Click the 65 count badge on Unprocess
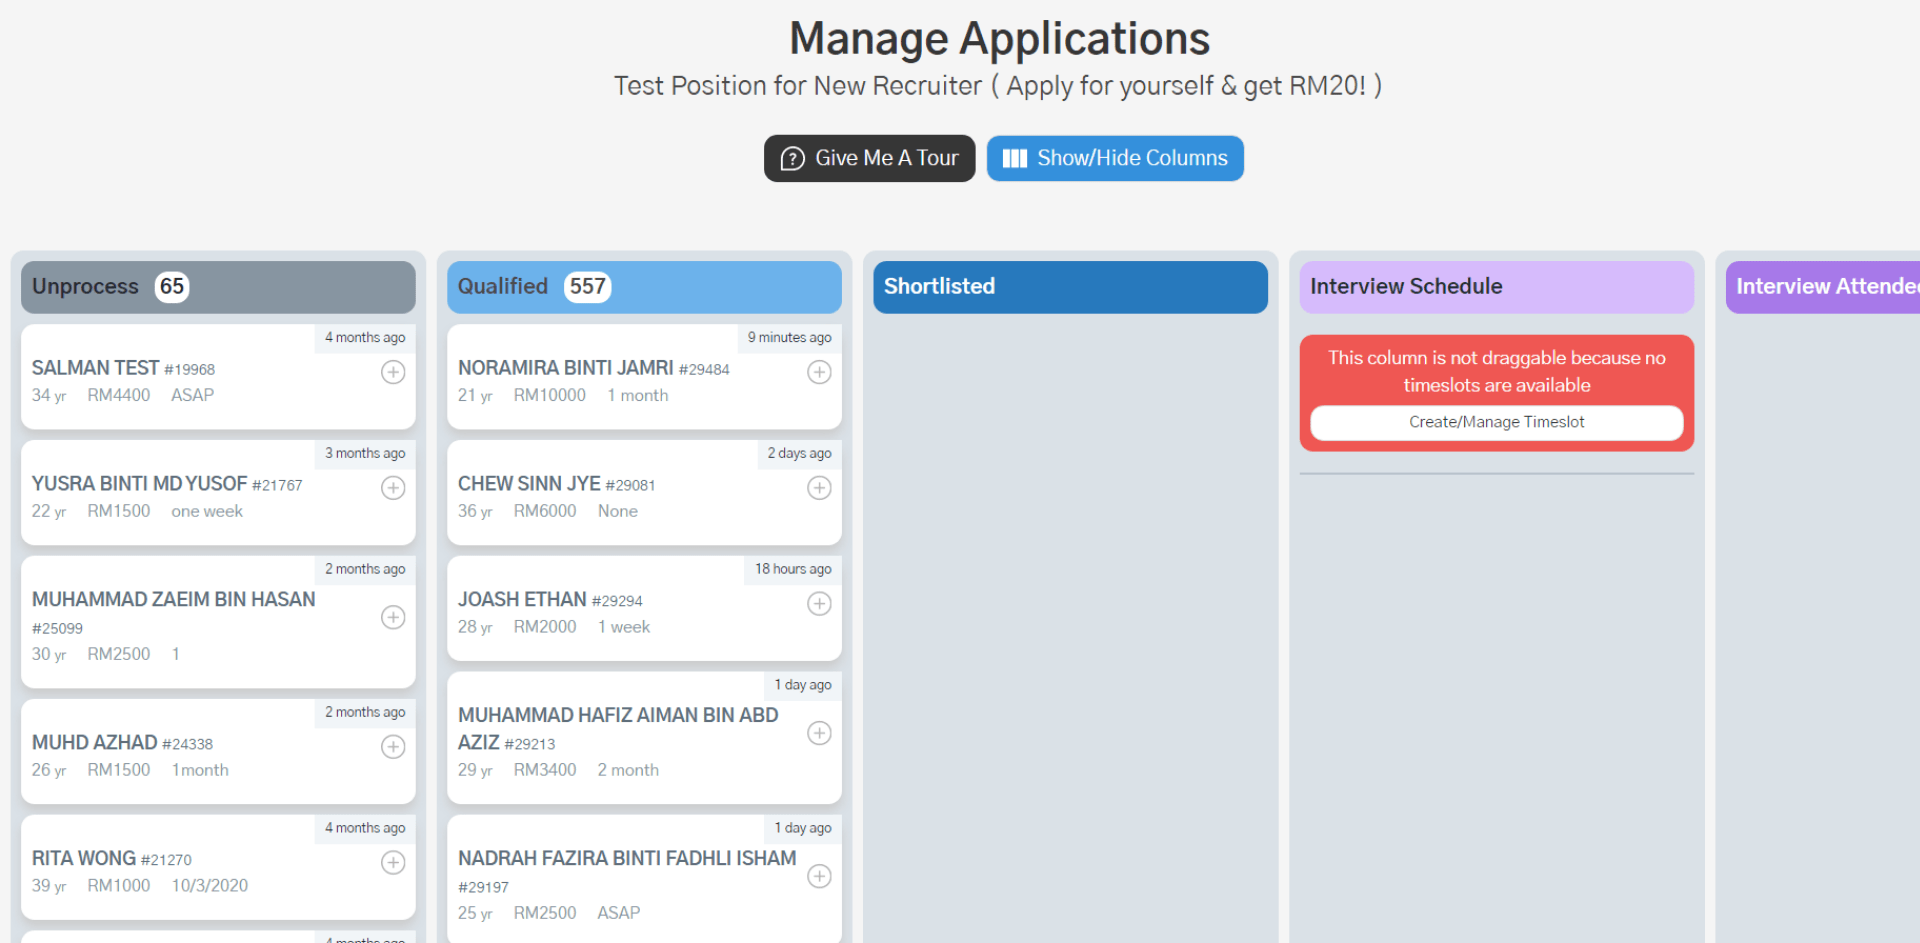Image resolution: width=1920 pixels, height=943 pixels. pyautogui.click(x=172, y=287)
